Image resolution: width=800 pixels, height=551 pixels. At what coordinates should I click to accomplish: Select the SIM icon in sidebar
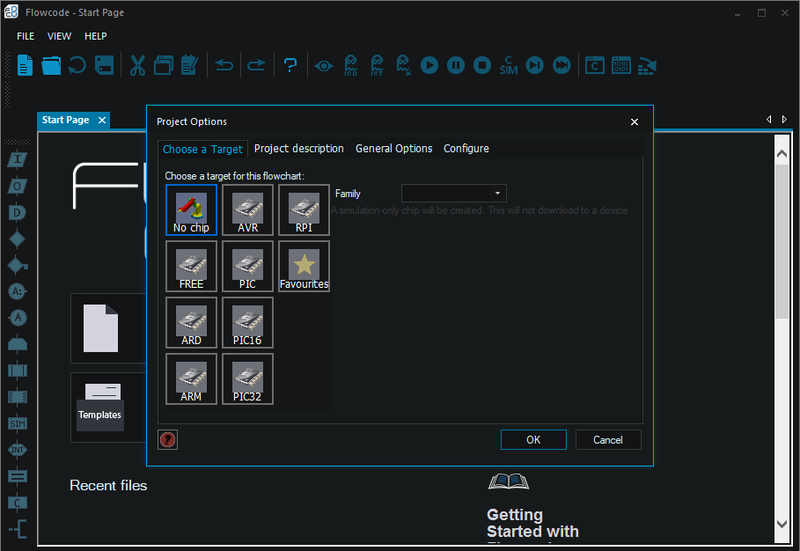coord(17,423)
